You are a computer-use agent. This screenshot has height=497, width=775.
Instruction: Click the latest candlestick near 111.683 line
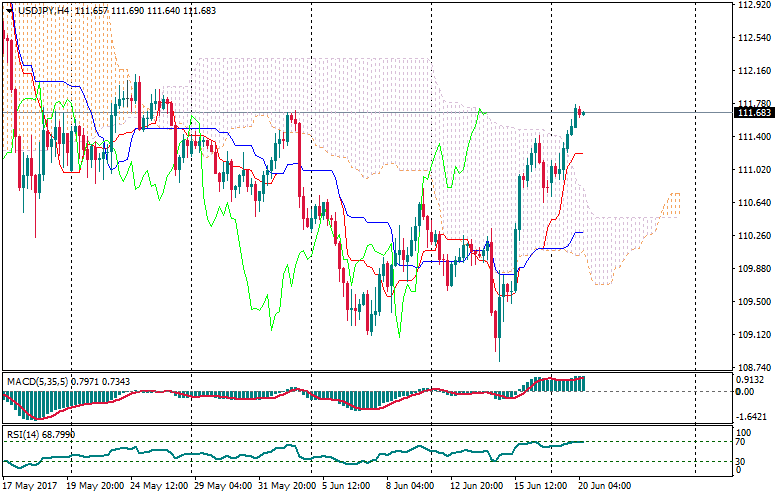(x=582, y=112)
